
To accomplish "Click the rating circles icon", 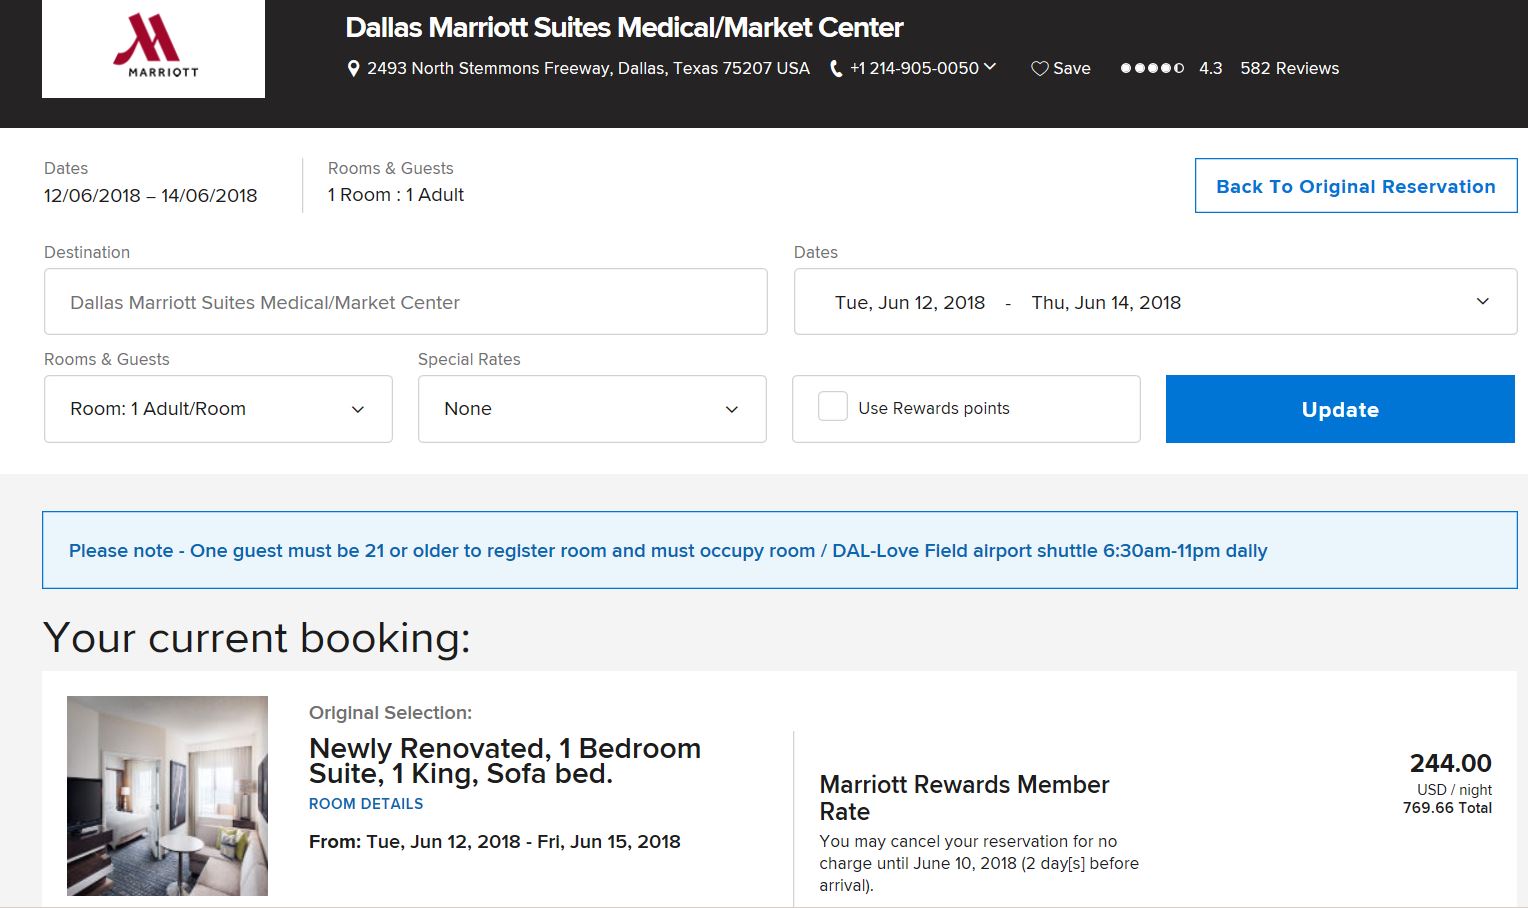I will 1152,68.
